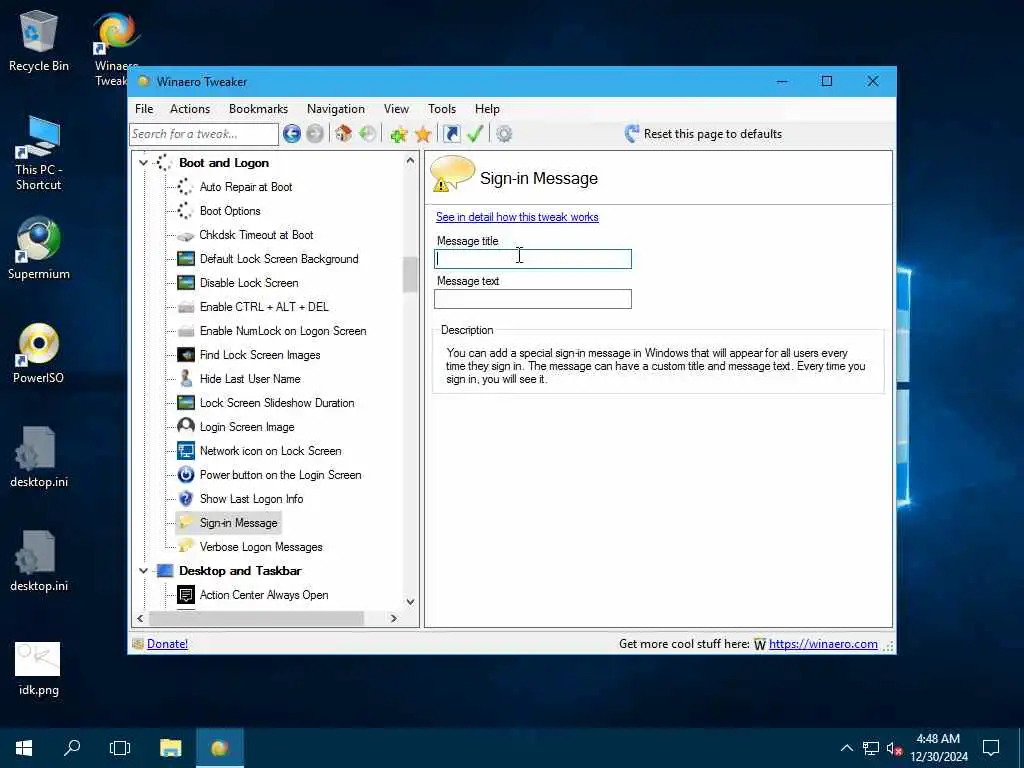Viewport: 1024px width, 768px height.
Task: Click the Donate! link
Action: [x=167, y=644]
